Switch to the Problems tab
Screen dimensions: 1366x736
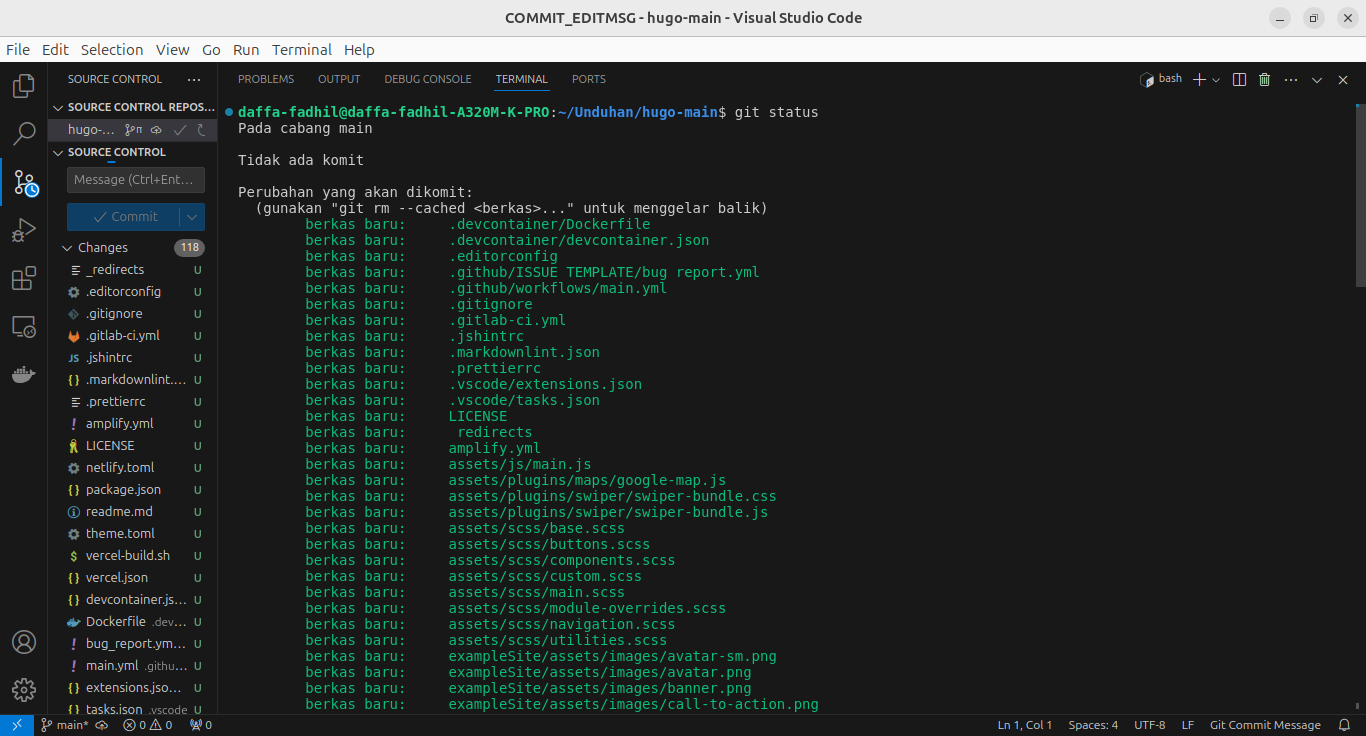[266, 79]
